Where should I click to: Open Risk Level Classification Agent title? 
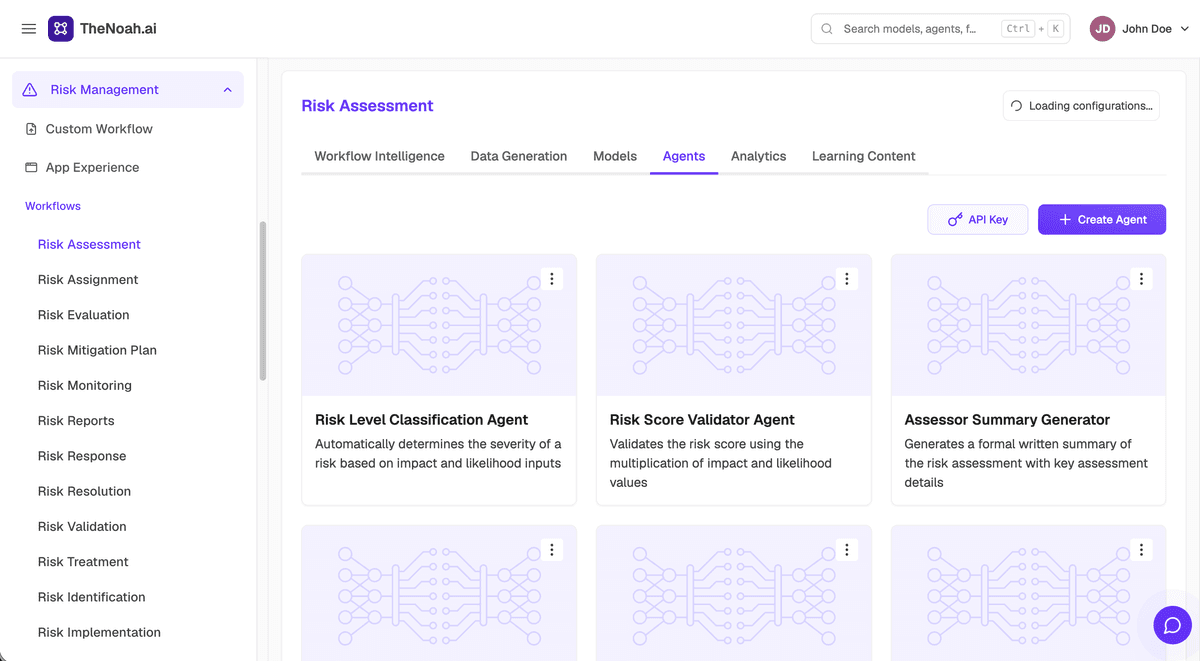(421, 420)
